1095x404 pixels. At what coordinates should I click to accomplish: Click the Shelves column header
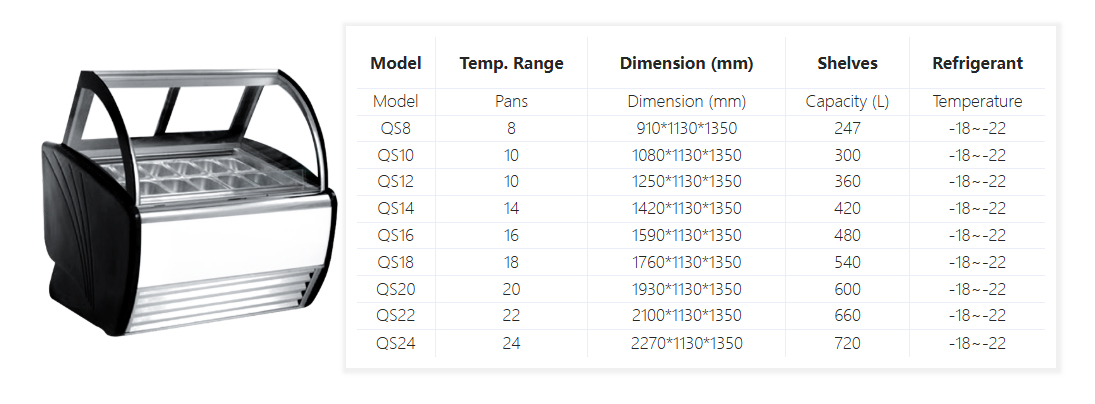[x=847, y=63]
